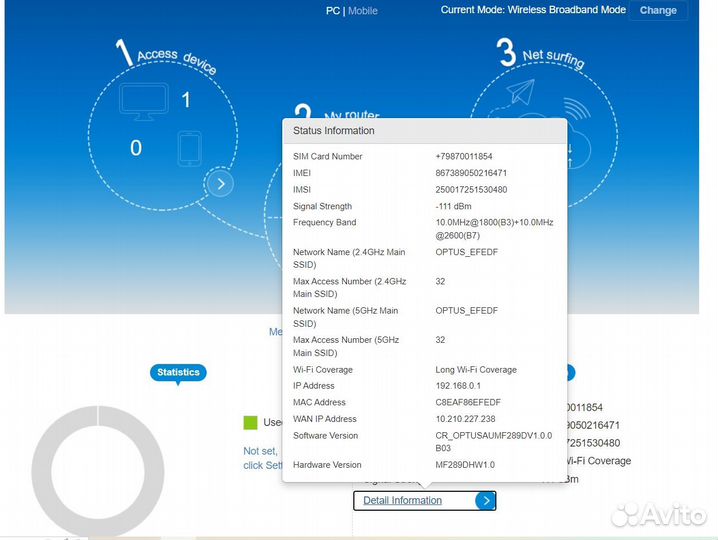The width and height of the screenshot is (718, 540).
Task: Click the mobile phone device icon
Action: [x=190, y=149]
